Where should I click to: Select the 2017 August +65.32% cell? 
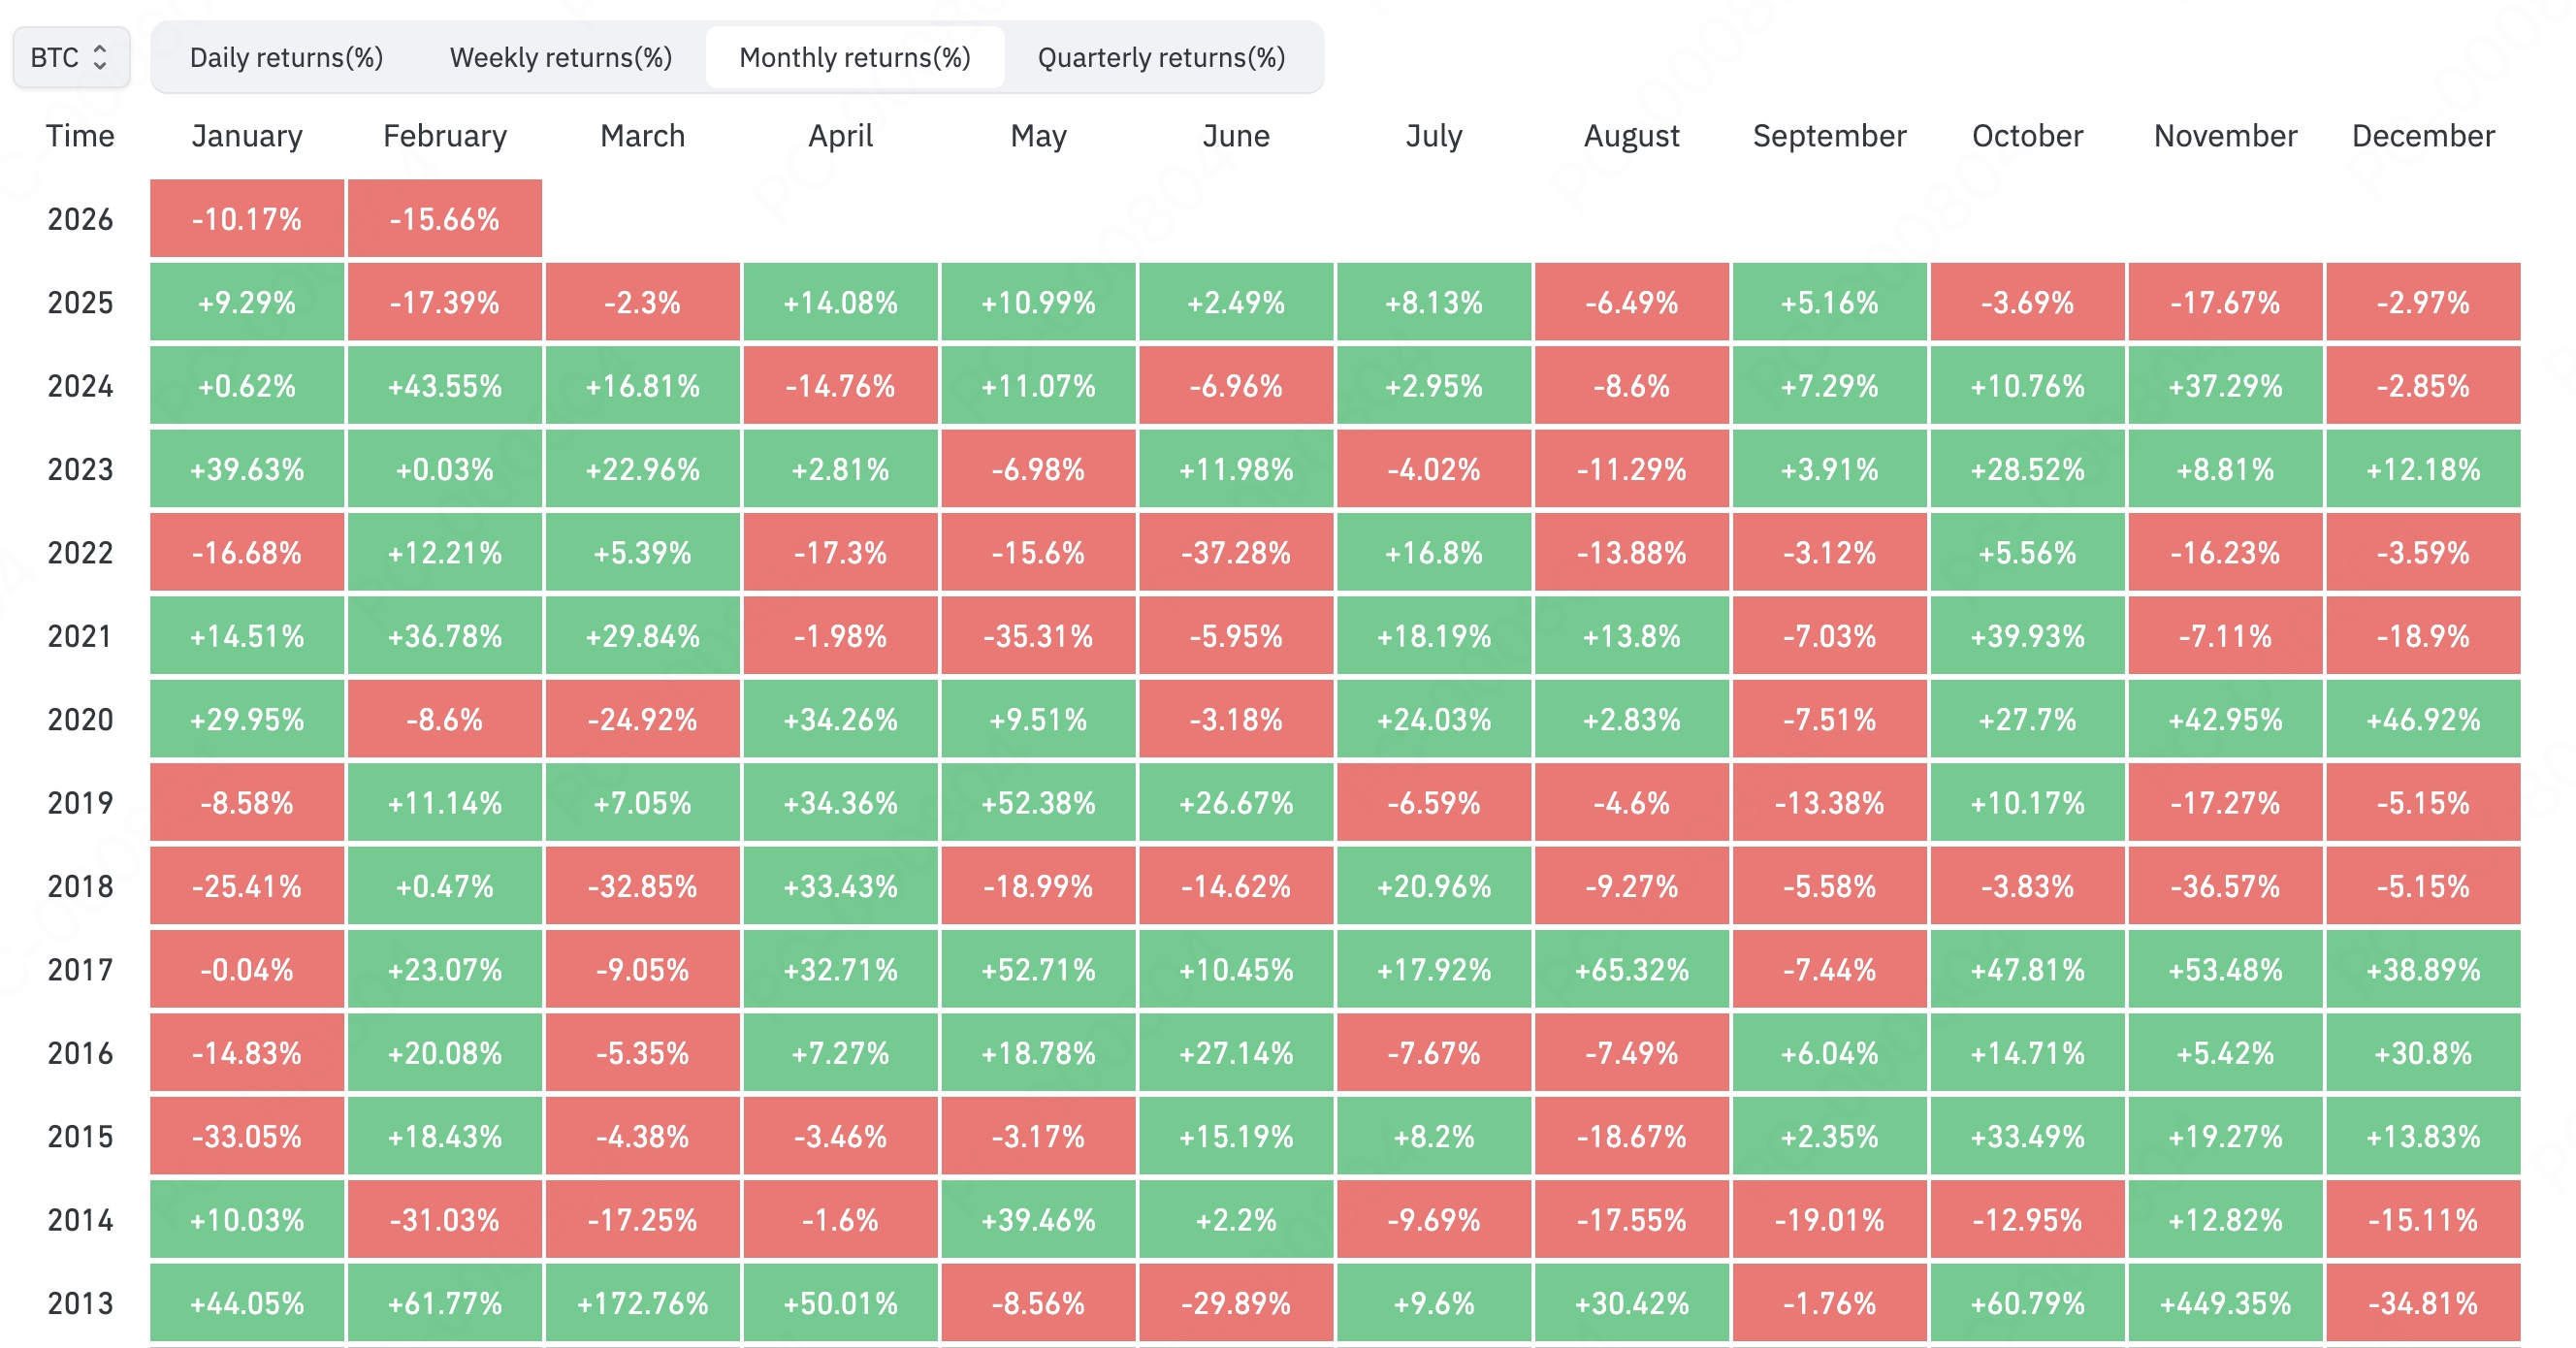click(1631, 970)
